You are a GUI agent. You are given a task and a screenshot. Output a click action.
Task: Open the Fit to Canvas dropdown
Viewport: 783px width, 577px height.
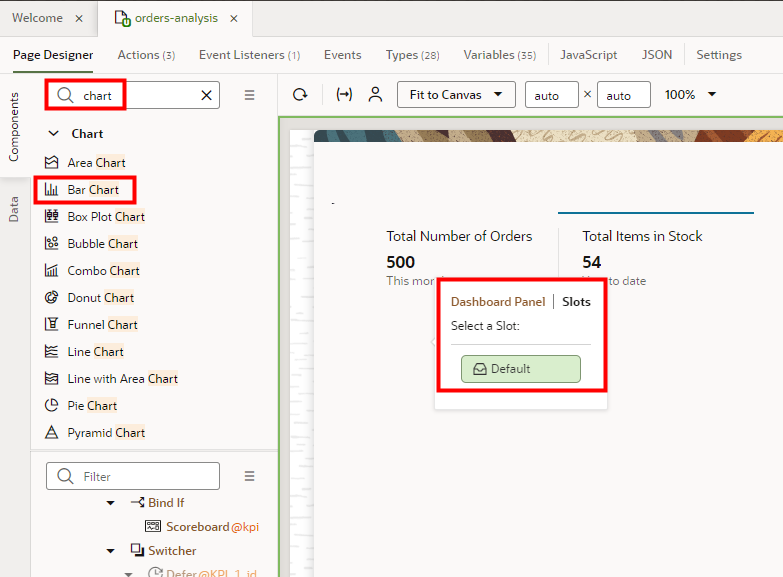click(456, 94)
